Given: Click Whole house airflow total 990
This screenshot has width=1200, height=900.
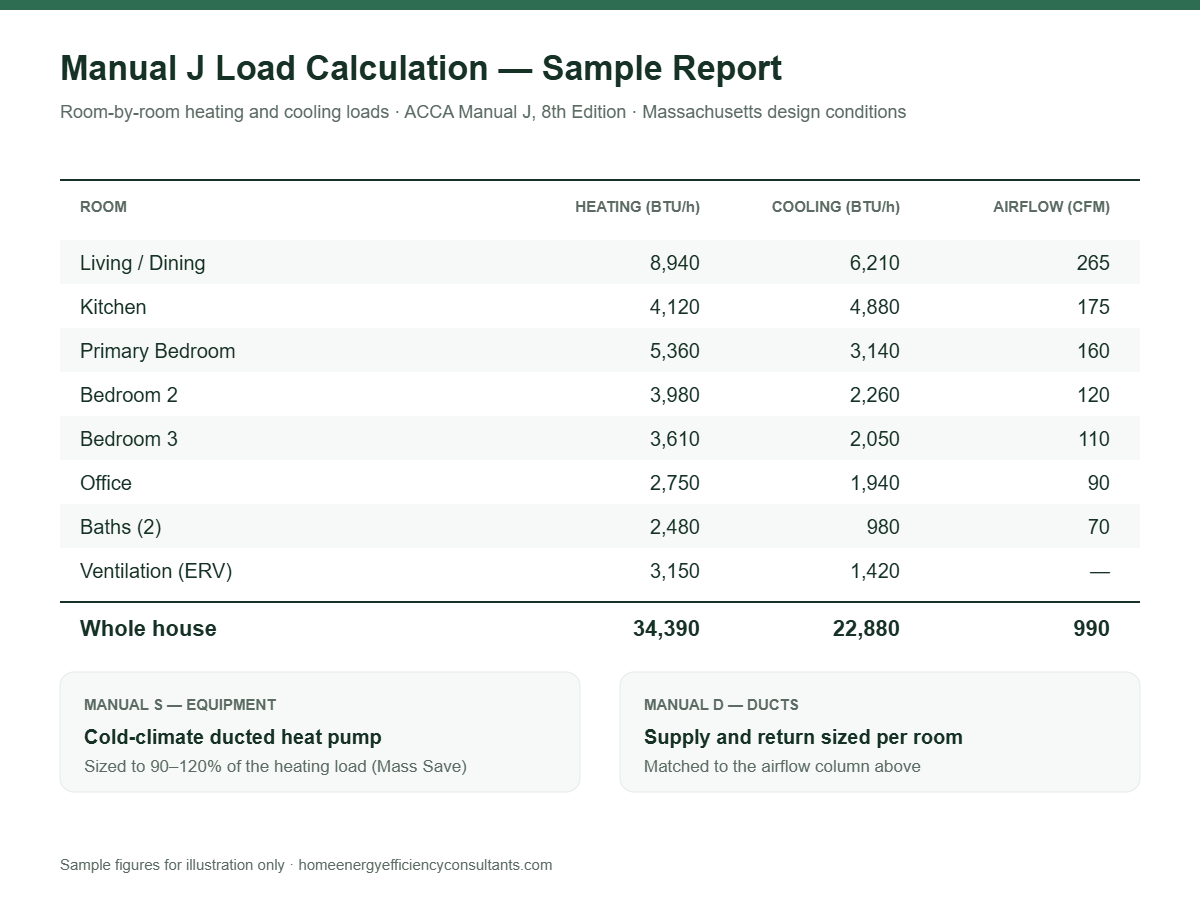Looking at the screenshot, I should pyautogui.click(x=1092, y=628).
